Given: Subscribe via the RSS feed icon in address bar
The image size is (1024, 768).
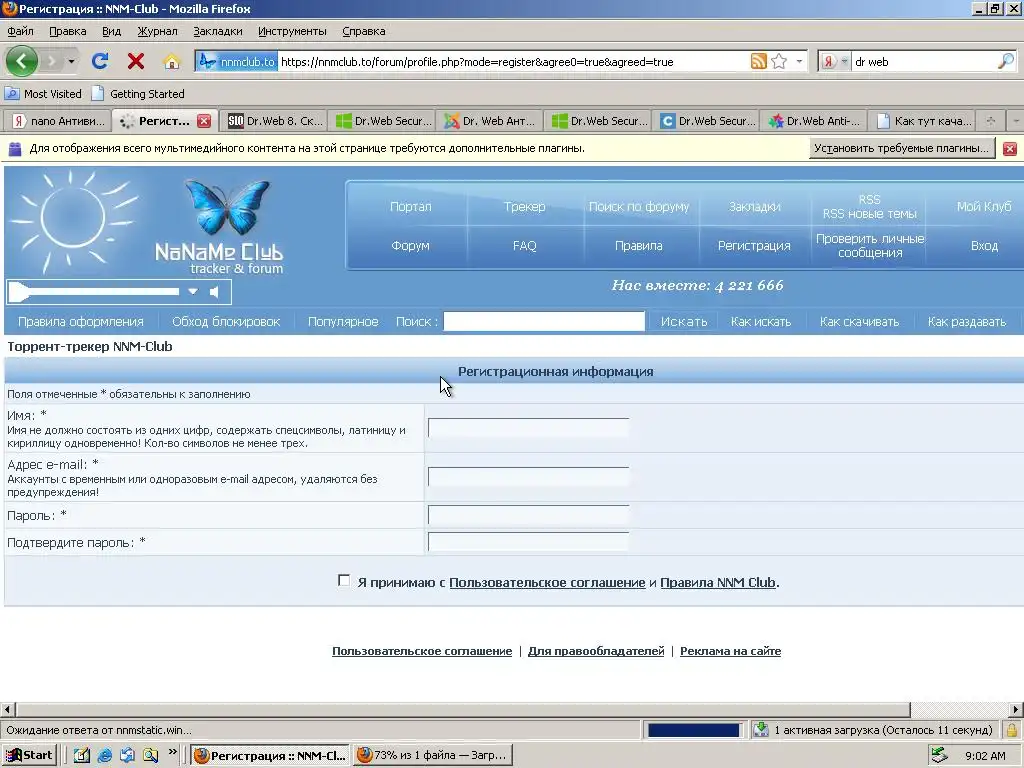Looking at the screenshot, I should [x=758, y=61].
